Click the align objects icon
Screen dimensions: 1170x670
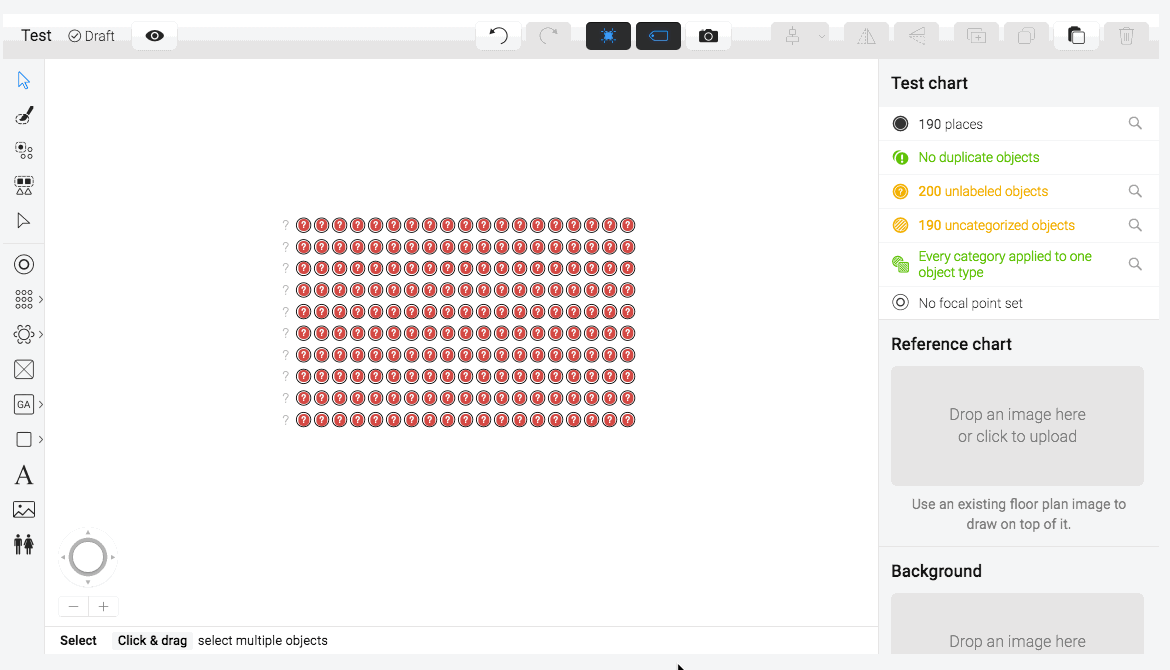(x=792, y=36)
